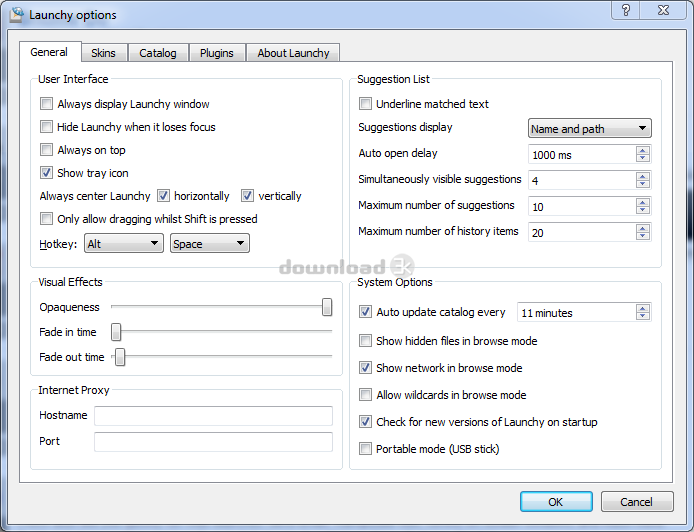Image resolution: width=694 pixels, height=532 pixels.
Task: Open the Catalog tab
Action: (x=158, y=53)
